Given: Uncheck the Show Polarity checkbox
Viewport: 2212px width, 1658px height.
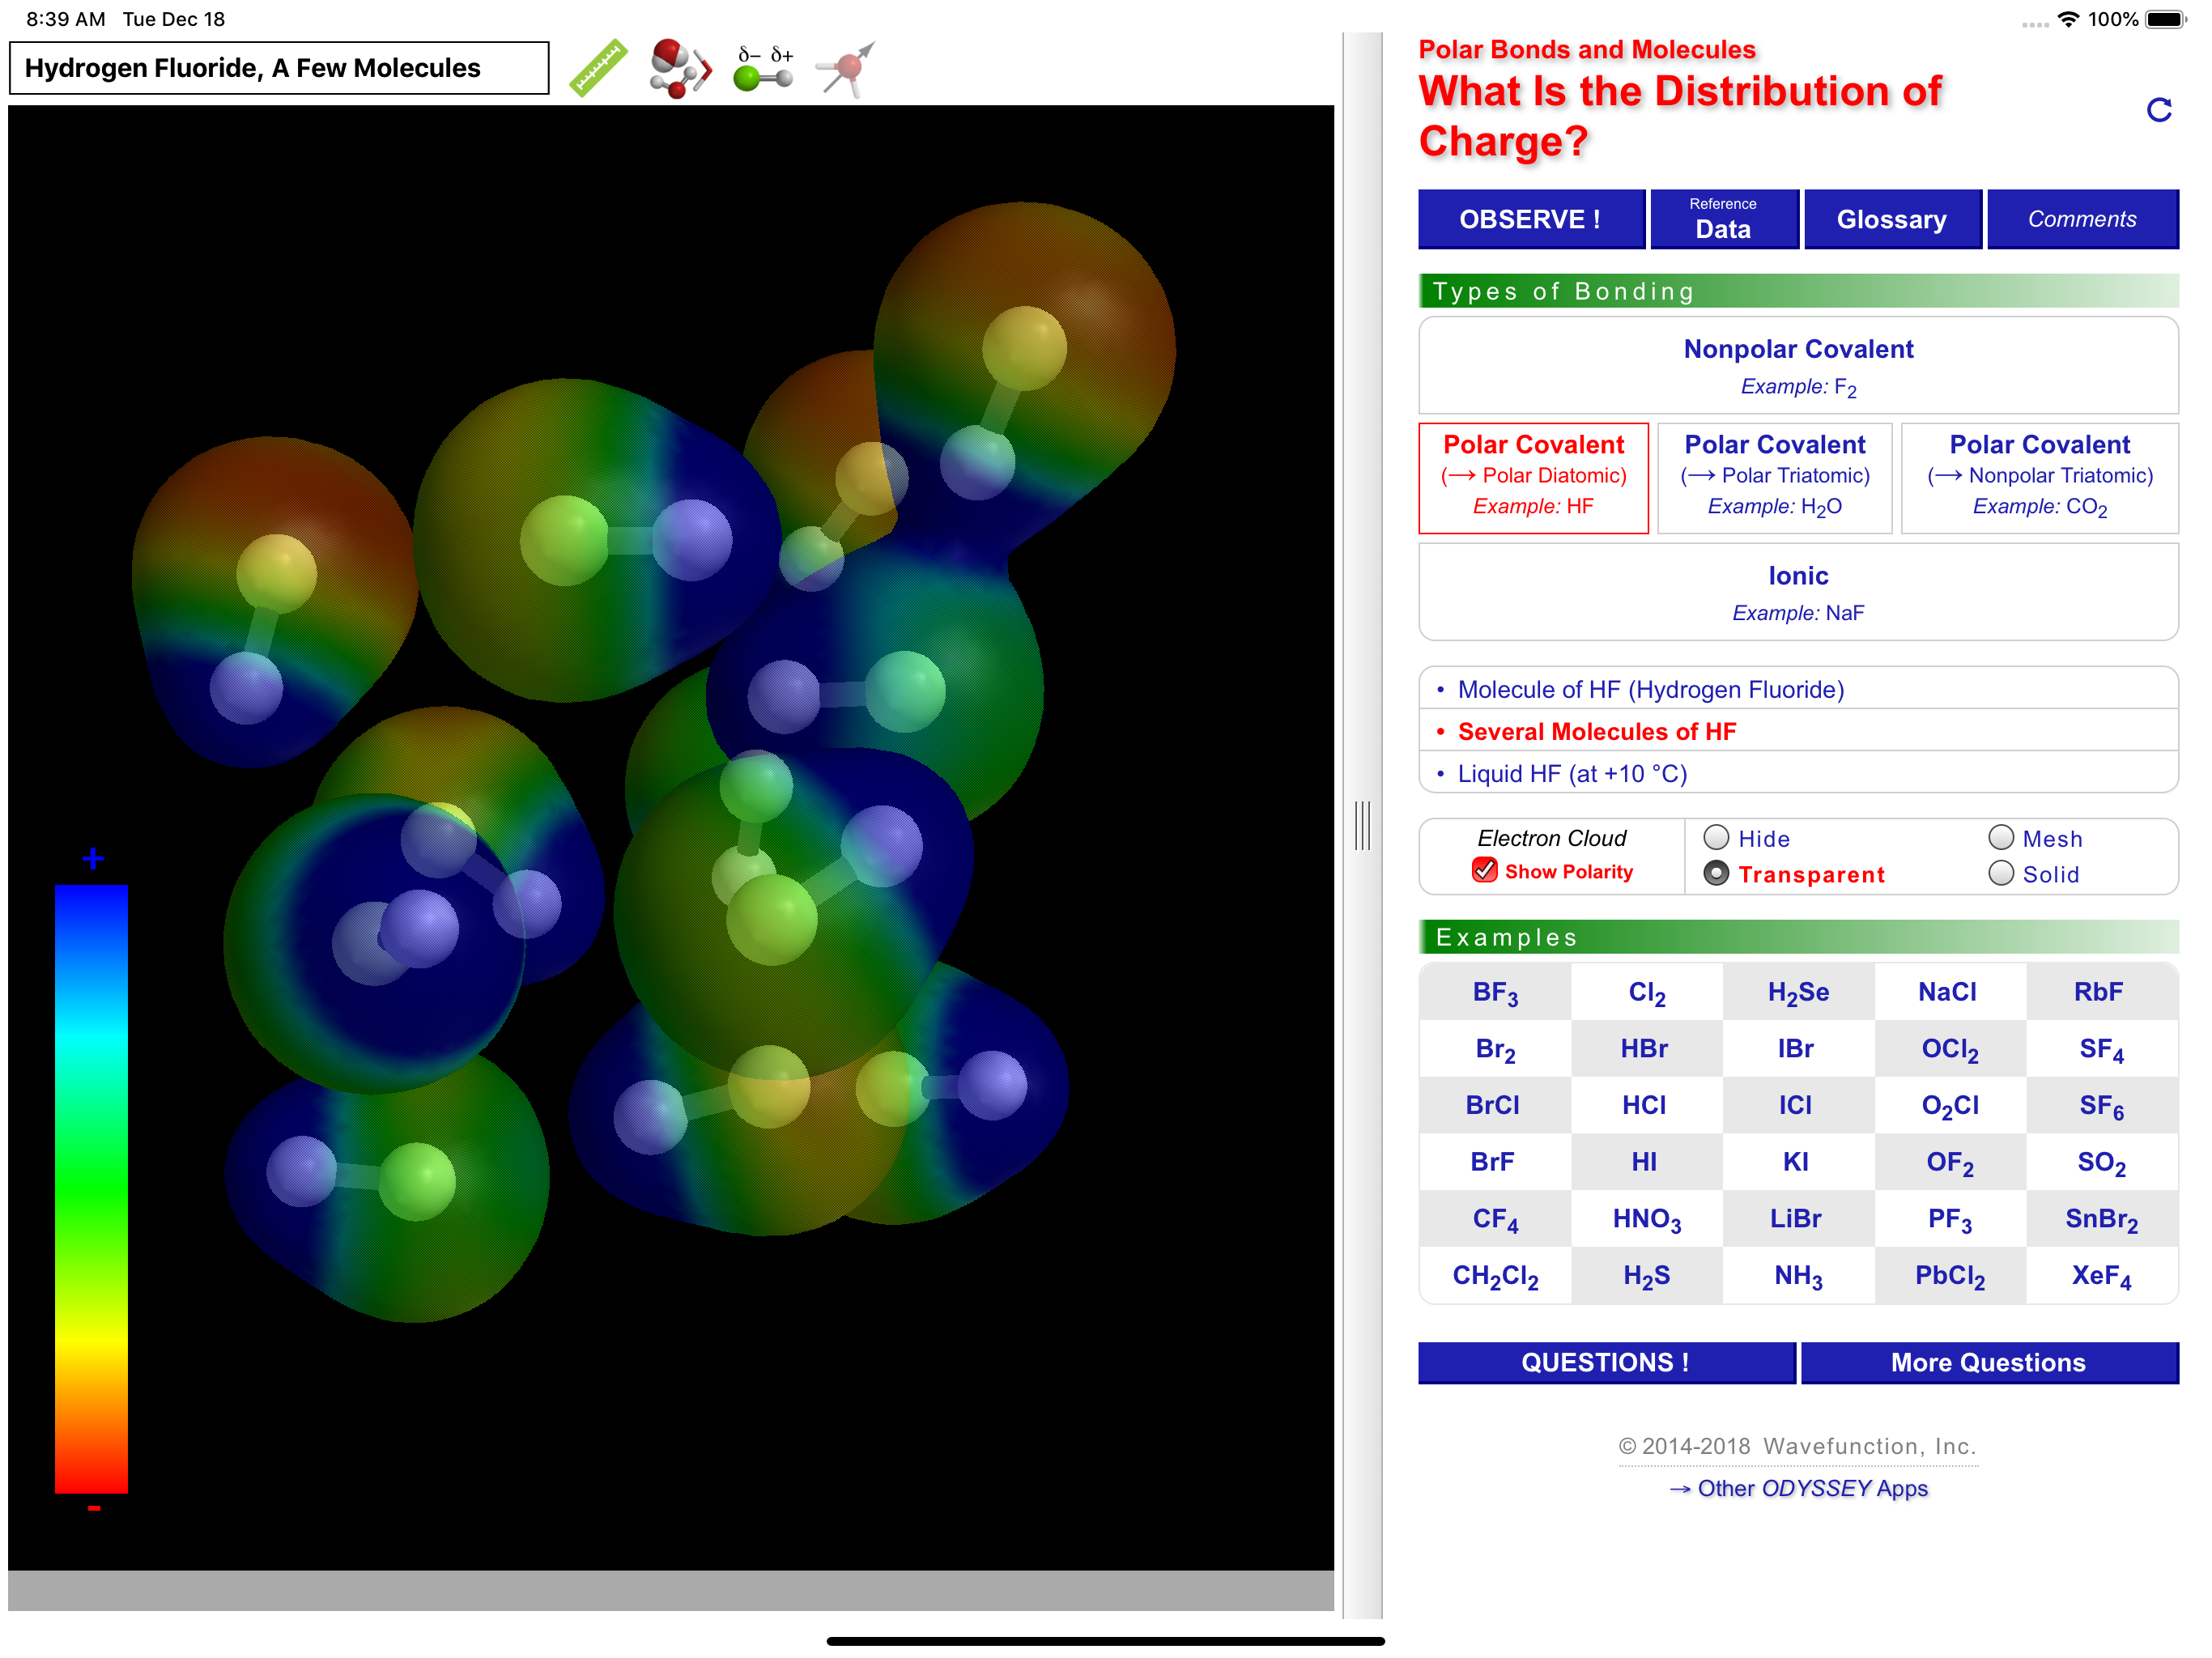Looking at the screenshot, I should click(x=1485, y=871).
